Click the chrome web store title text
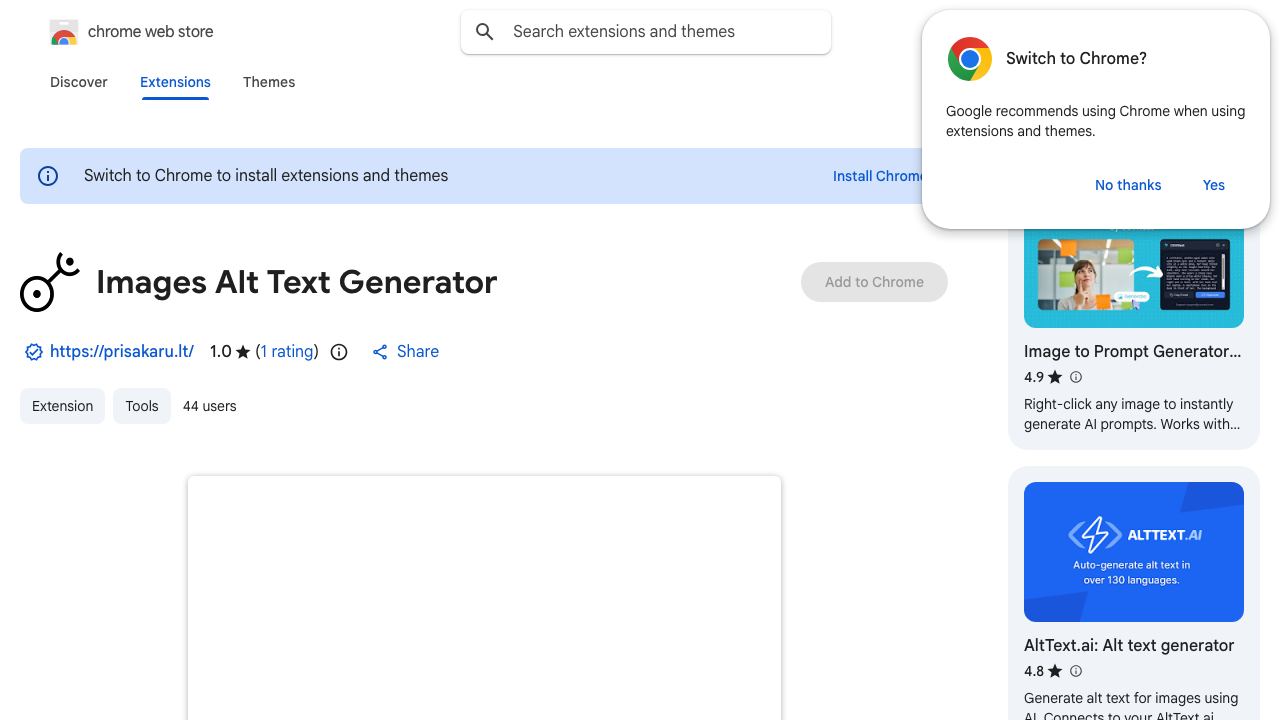The width and height of the screenshot is (1280, 720). [151, 32]
